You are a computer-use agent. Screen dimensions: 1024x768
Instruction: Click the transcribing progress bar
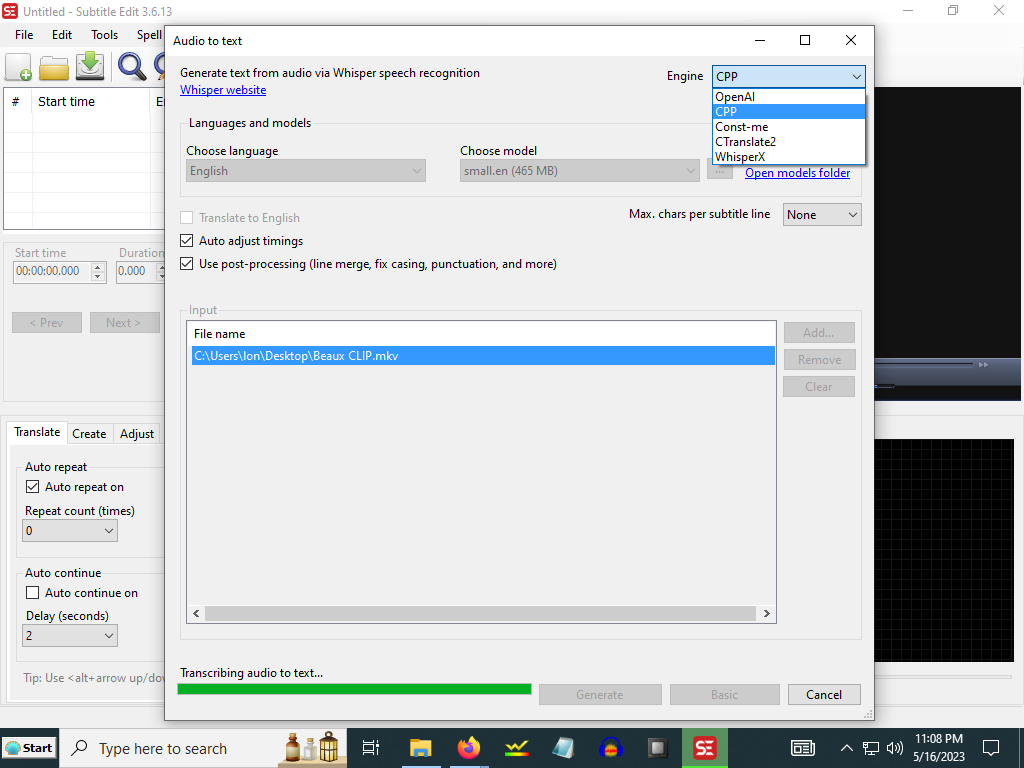coord(354,689)
